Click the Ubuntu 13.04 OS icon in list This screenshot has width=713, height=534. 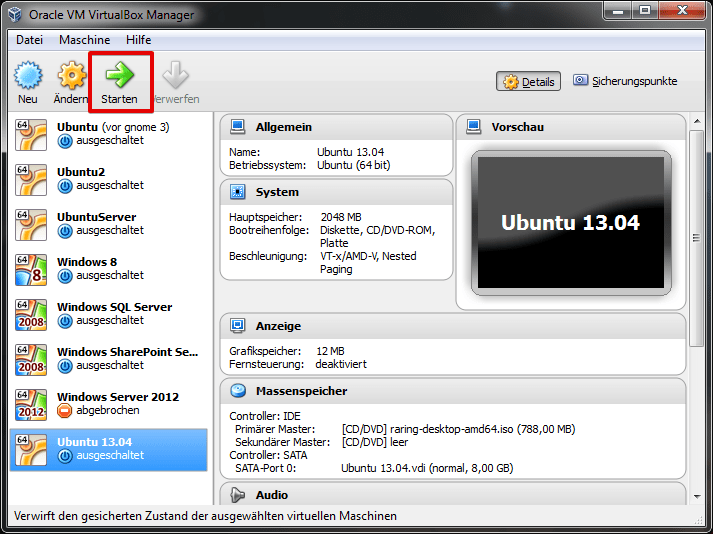click(x=31, y=450)
